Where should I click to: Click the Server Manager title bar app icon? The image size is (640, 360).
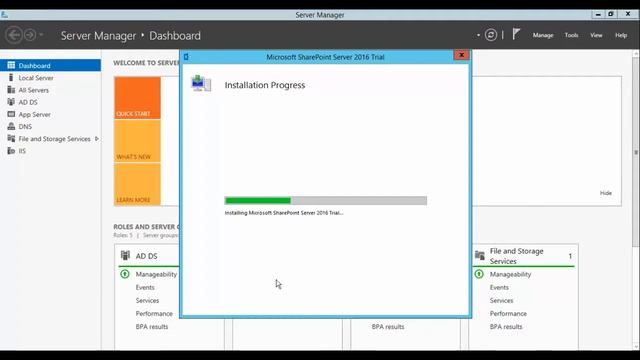pos(4,15)
